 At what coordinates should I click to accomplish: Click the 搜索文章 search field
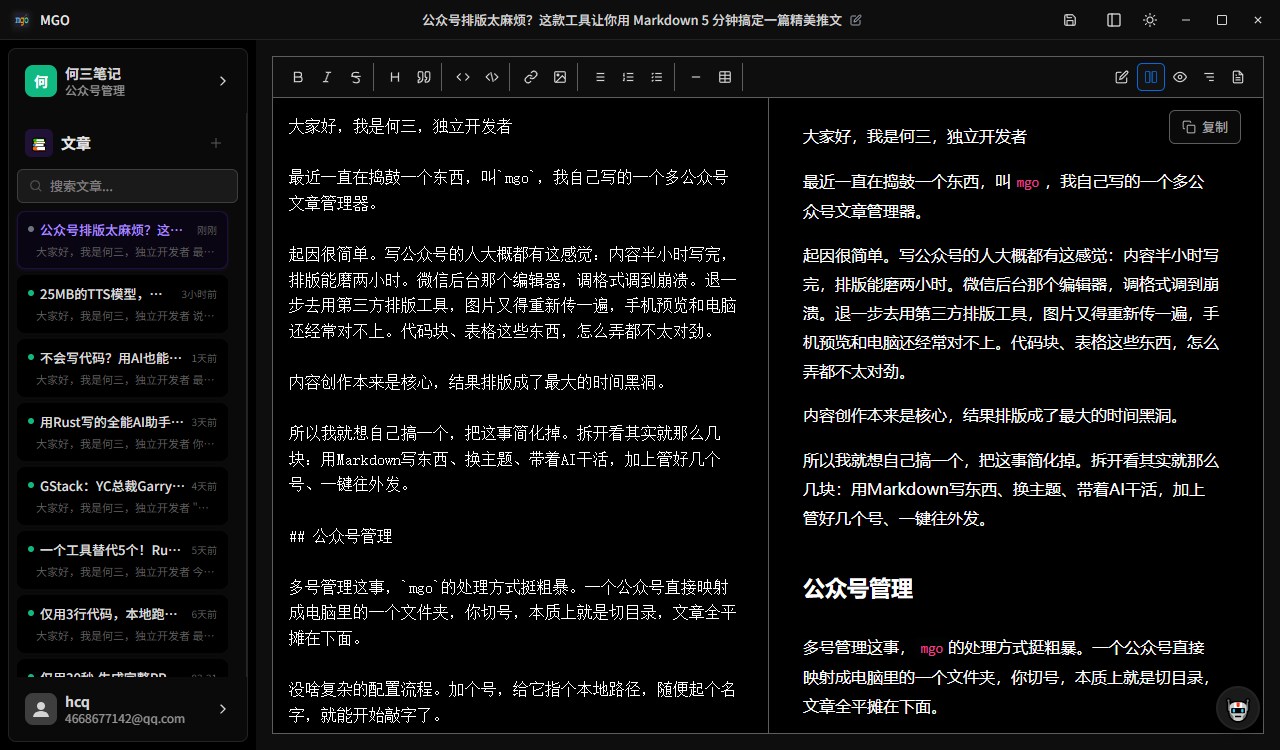(127, 186)
